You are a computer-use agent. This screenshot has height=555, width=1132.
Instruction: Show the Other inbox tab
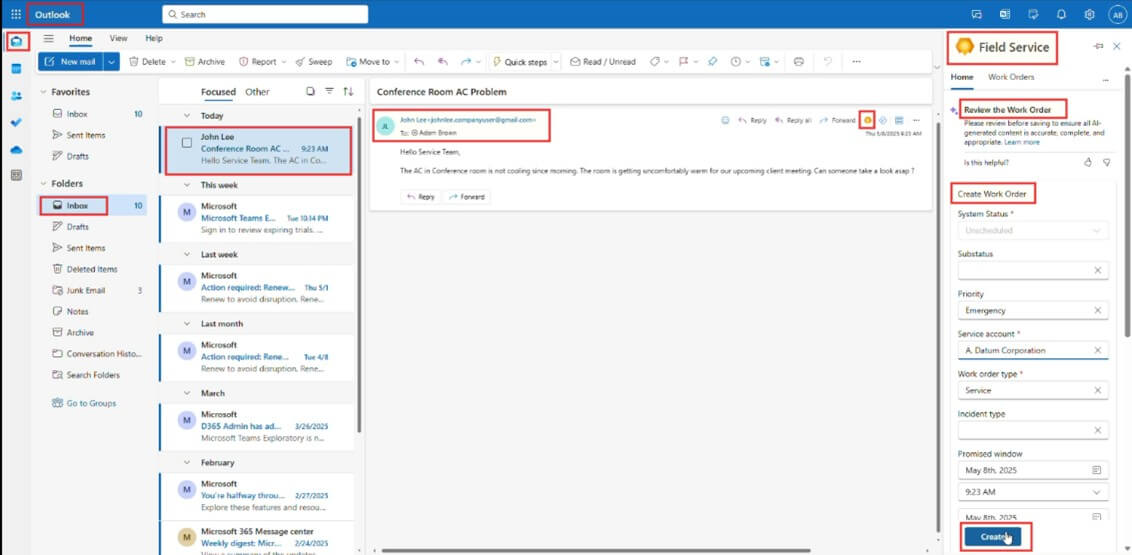[x=257, y=92]
